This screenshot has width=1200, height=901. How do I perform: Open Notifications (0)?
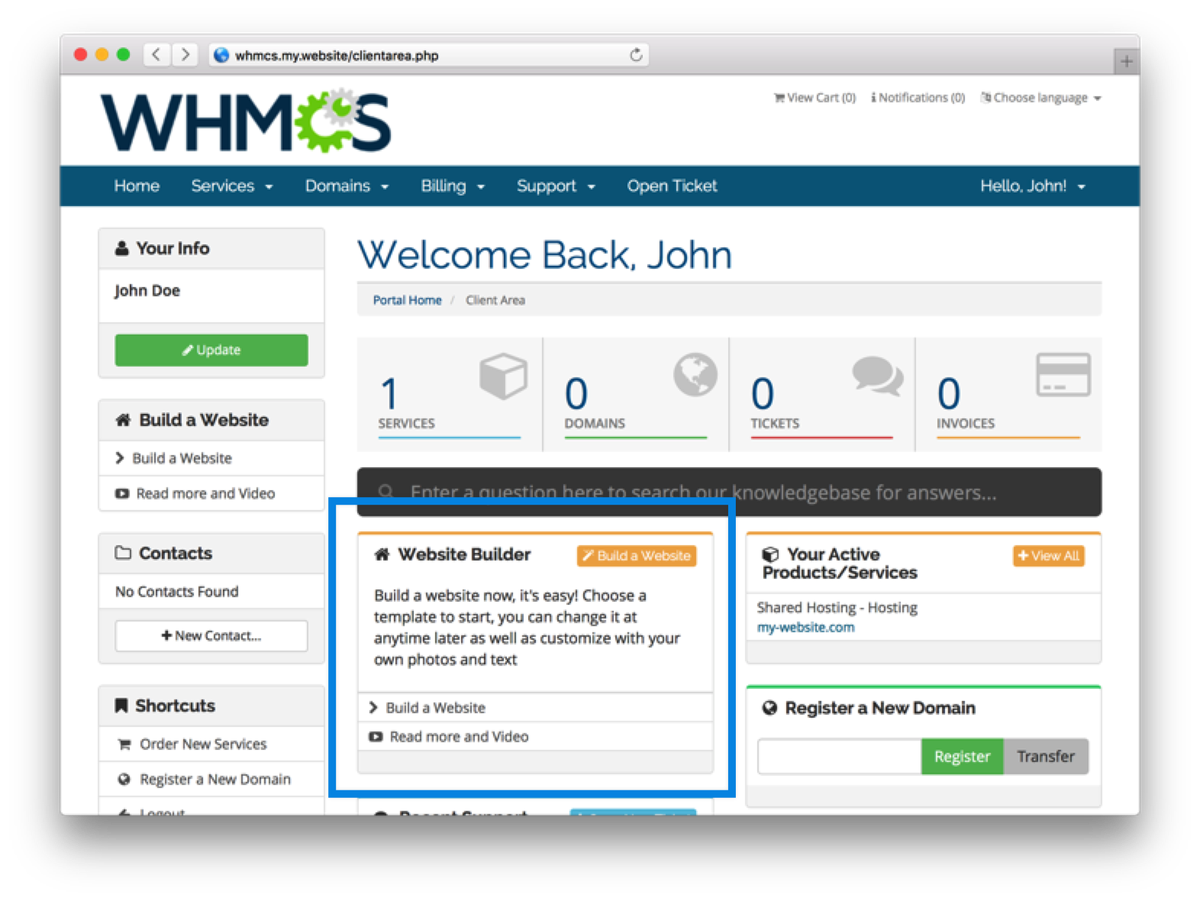pyautogui.click(x=918, y=98)
